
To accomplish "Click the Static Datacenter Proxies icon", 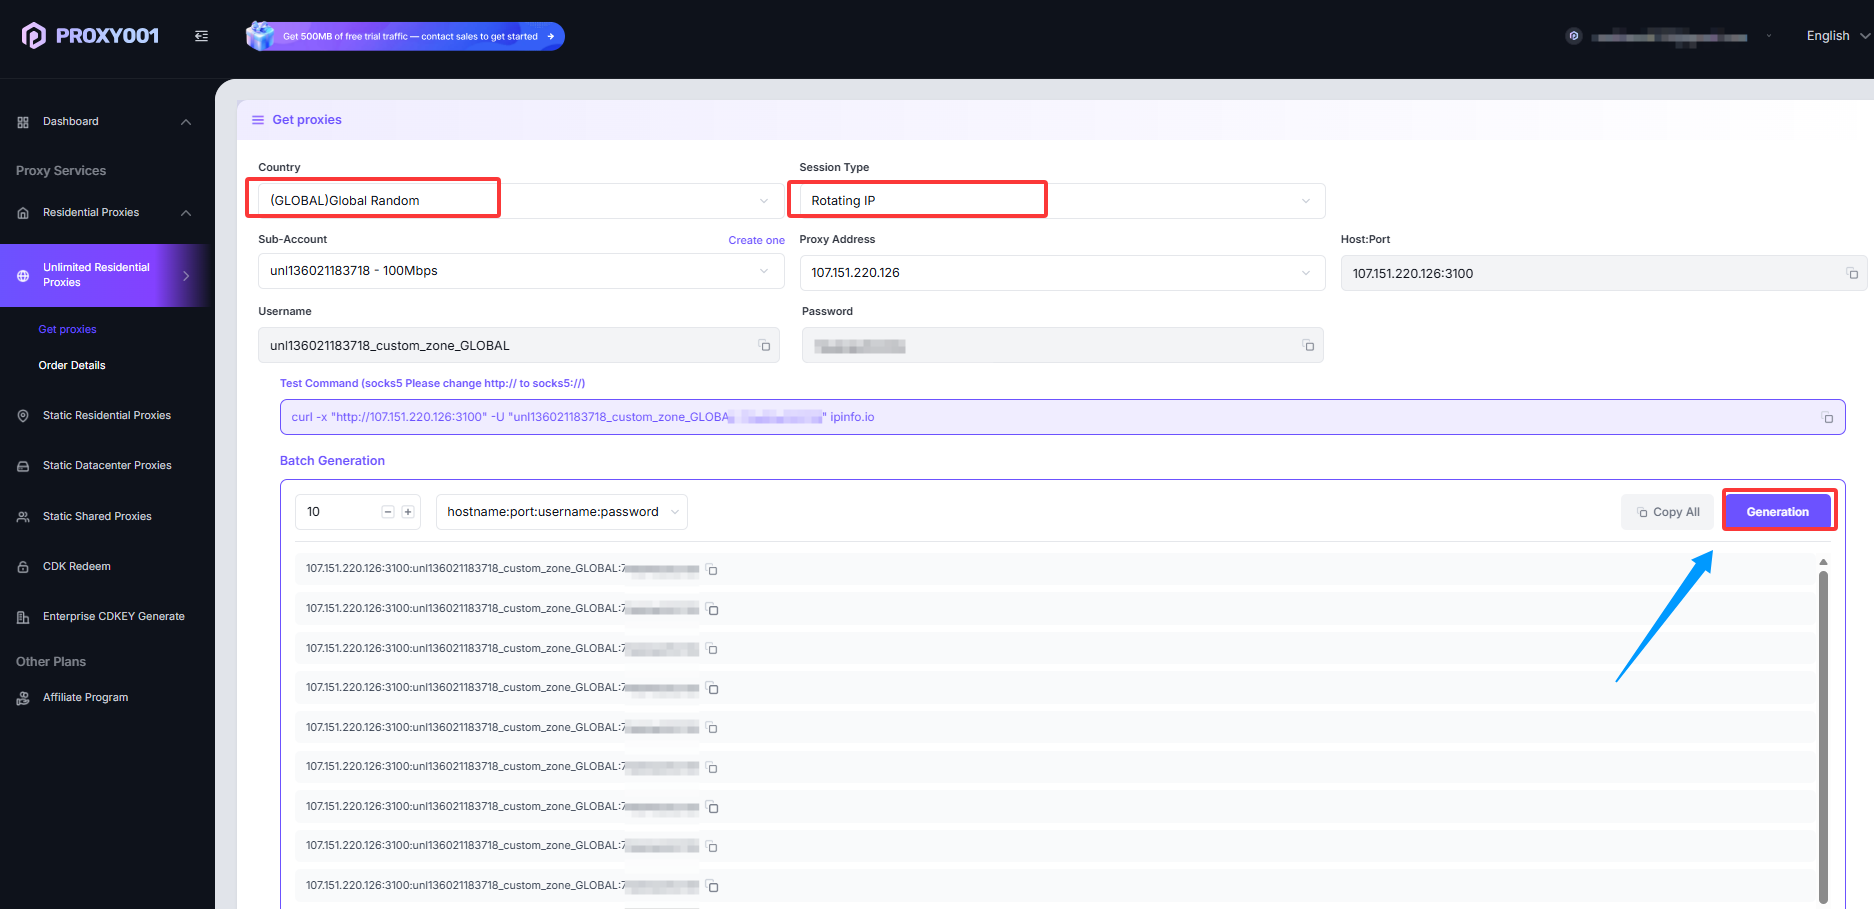I will tap(23, 466).
